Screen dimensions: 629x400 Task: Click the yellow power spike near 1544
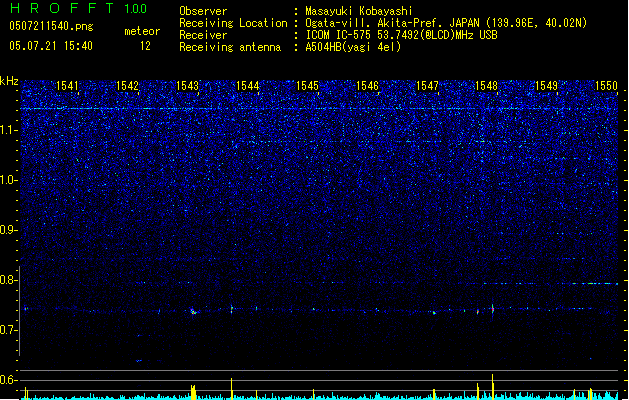click(x=231, y=388)
